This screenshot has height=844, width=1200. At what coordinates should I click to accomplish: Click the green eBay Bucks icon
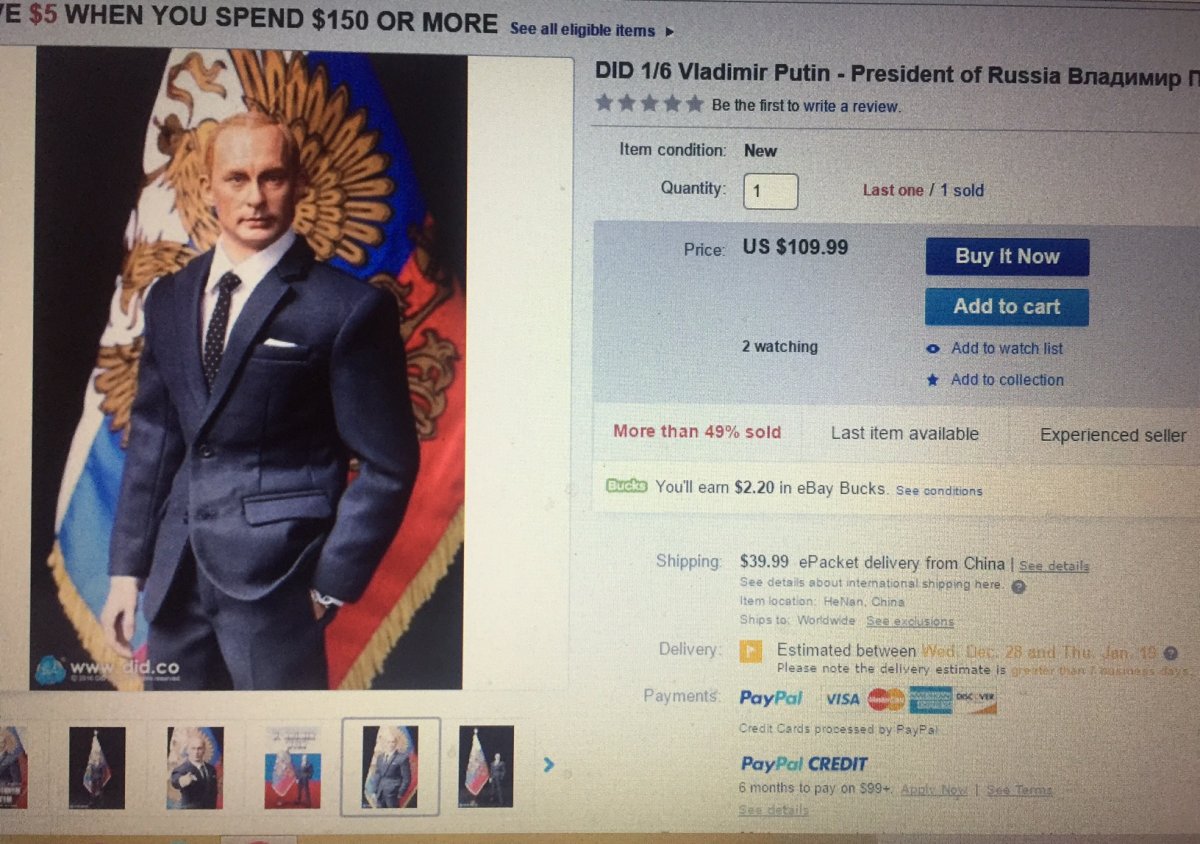click(627, 487)
